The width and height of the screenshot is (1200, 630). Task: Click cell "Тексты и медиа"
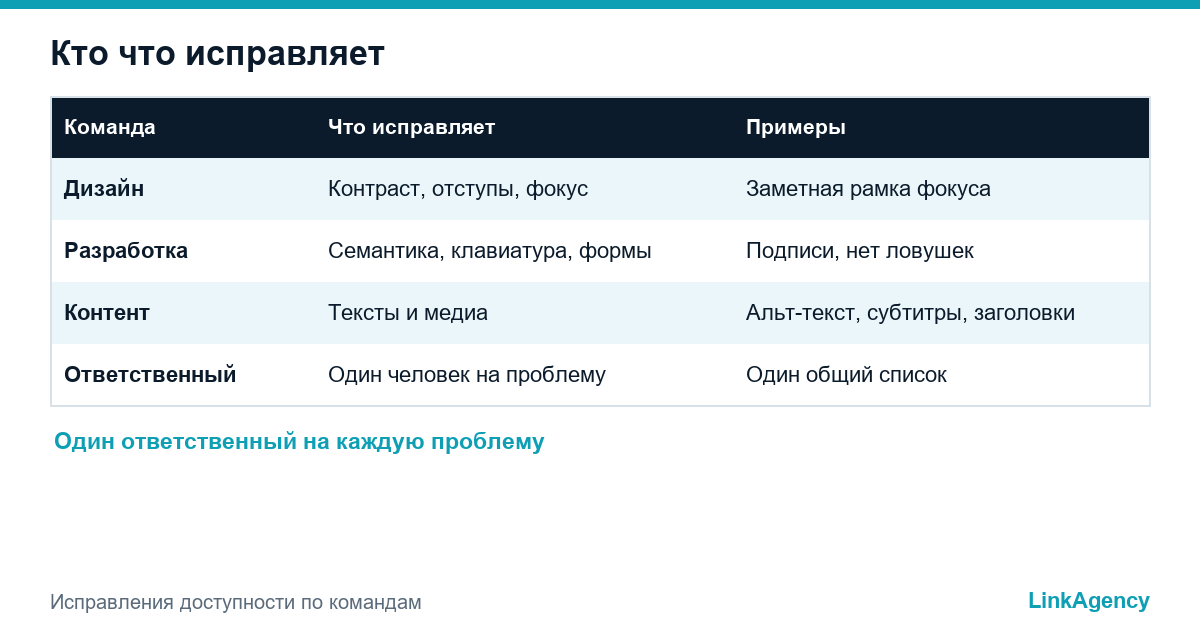coord(408,313)
